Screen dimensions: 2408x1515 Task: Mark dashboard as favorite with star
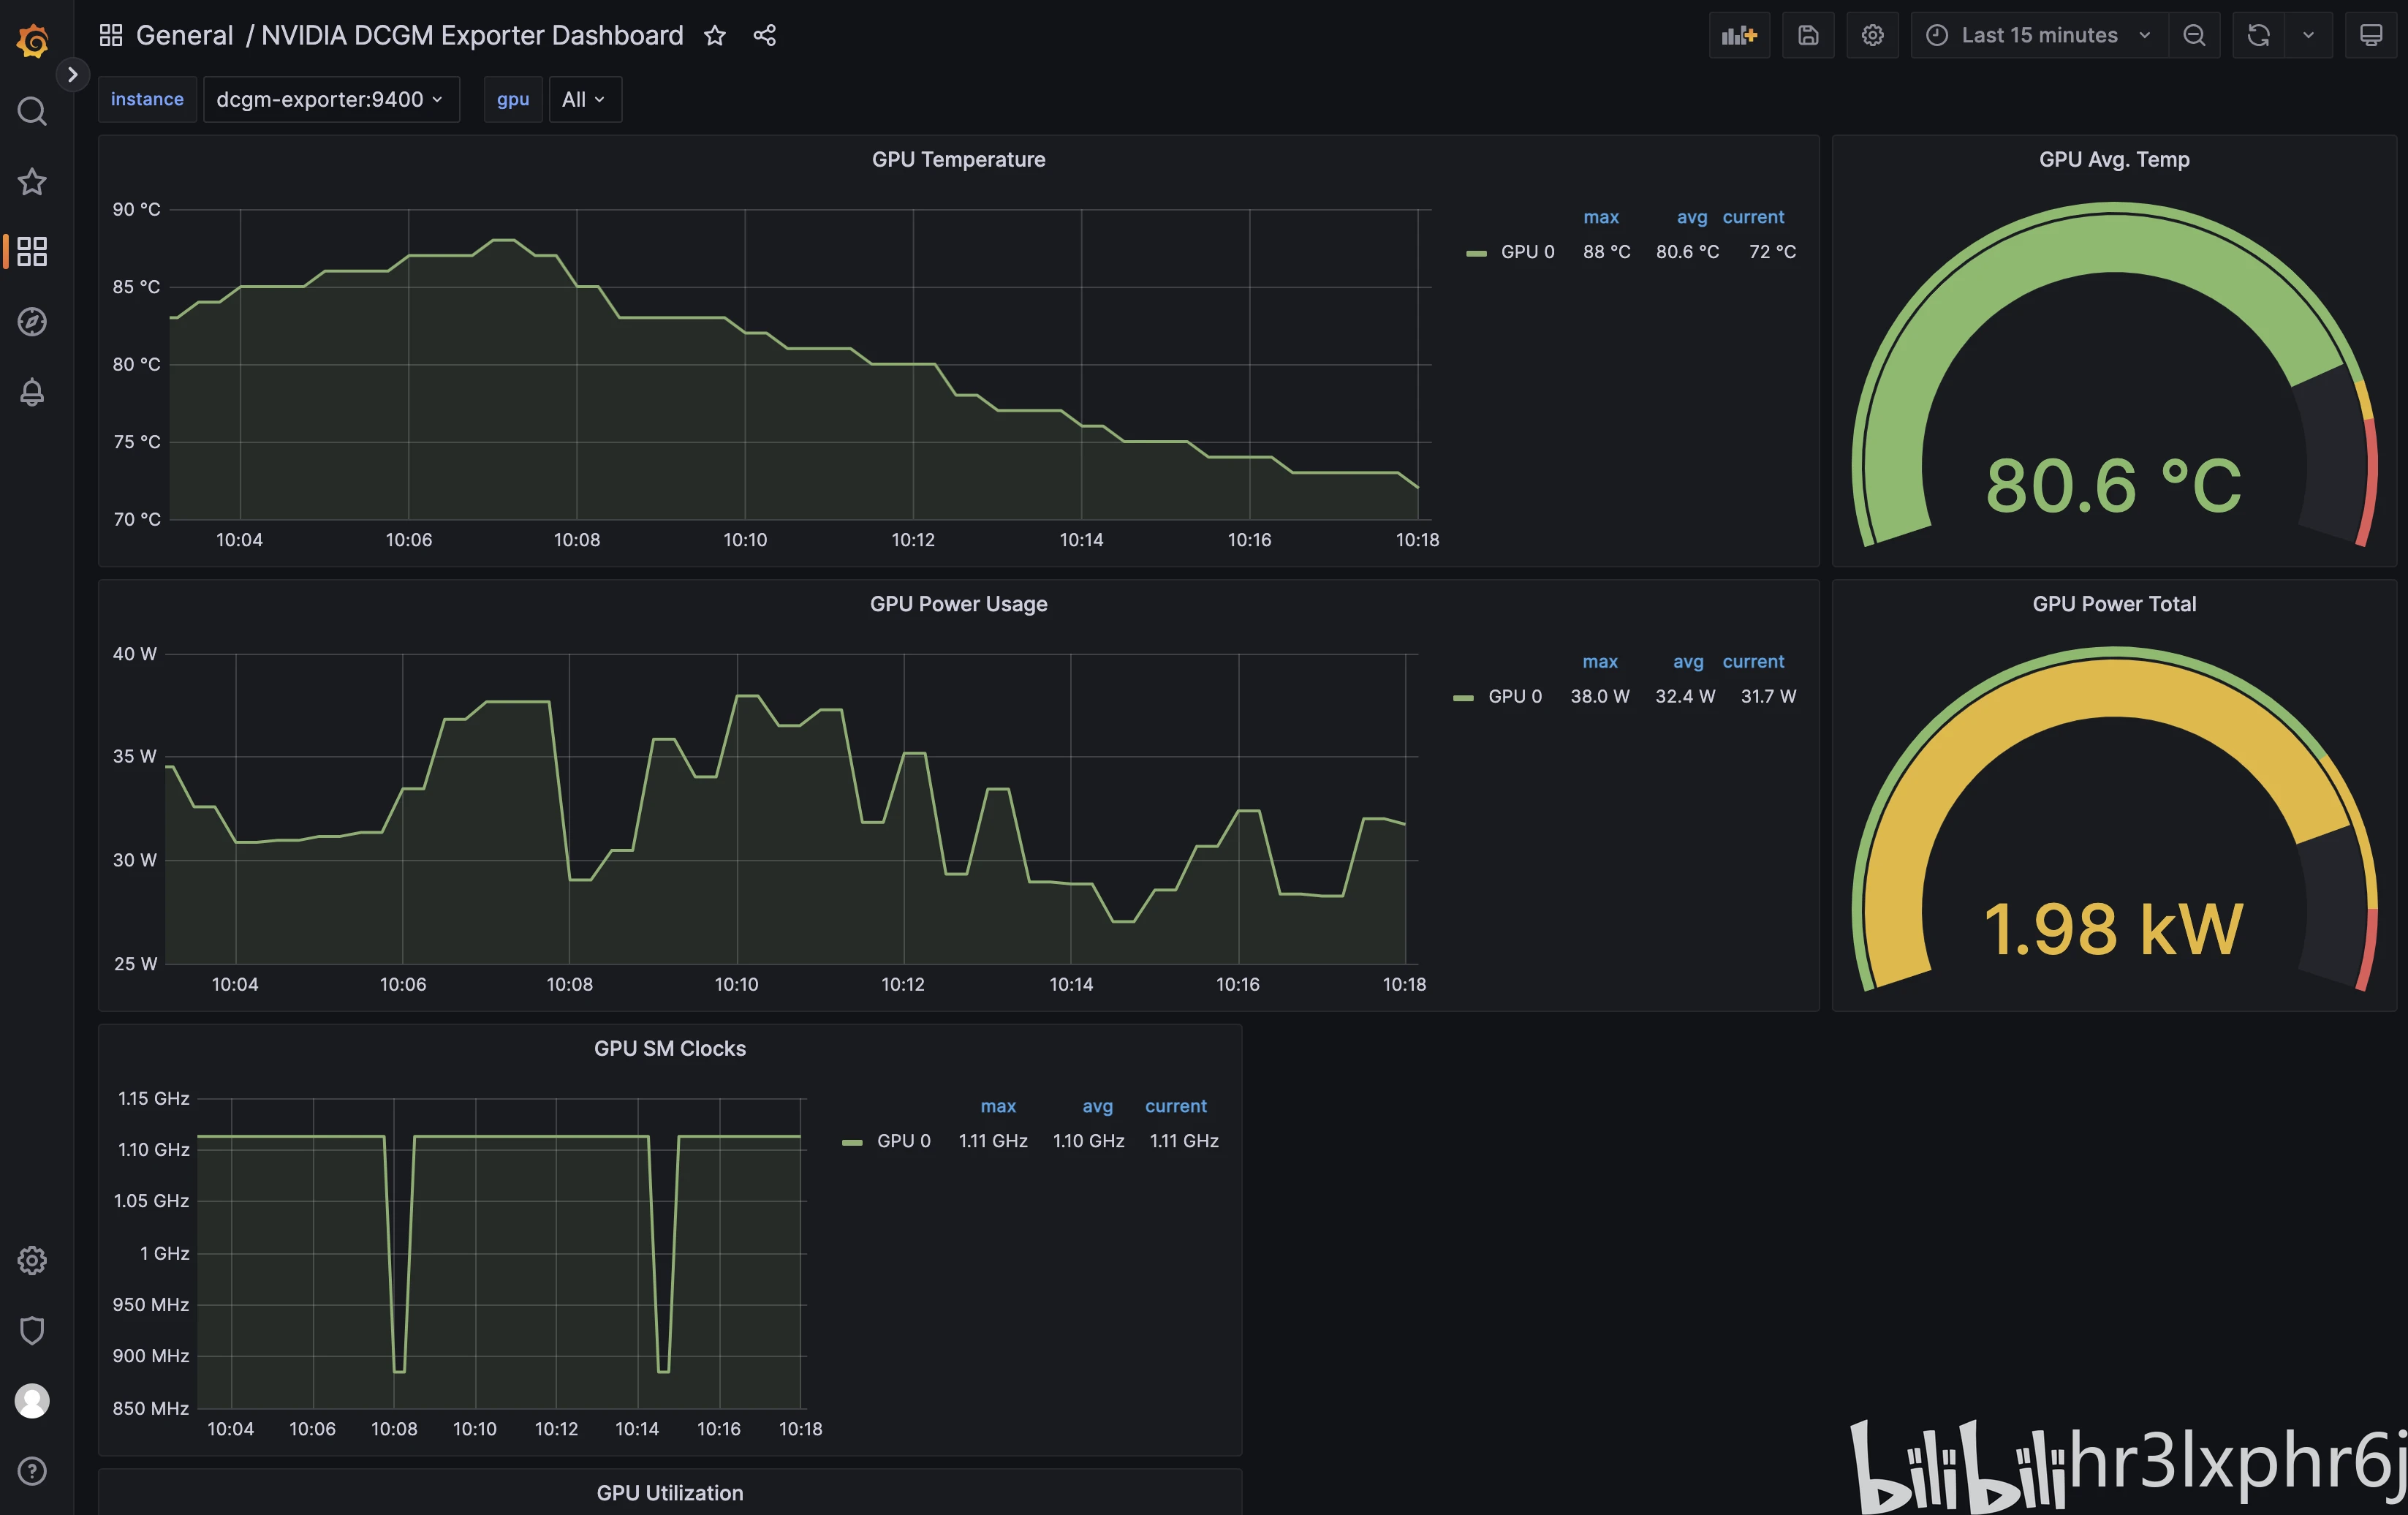714,36
